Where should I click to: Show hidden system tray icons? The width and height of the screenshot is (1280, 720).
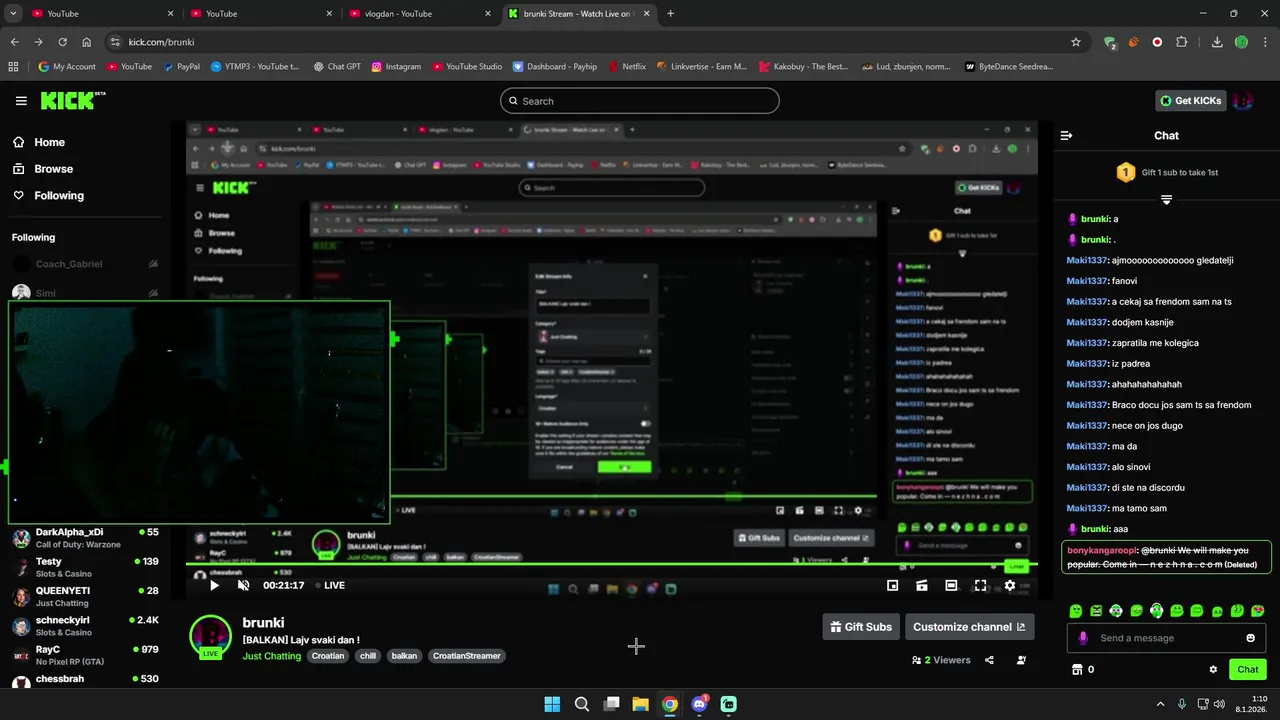1160,704
